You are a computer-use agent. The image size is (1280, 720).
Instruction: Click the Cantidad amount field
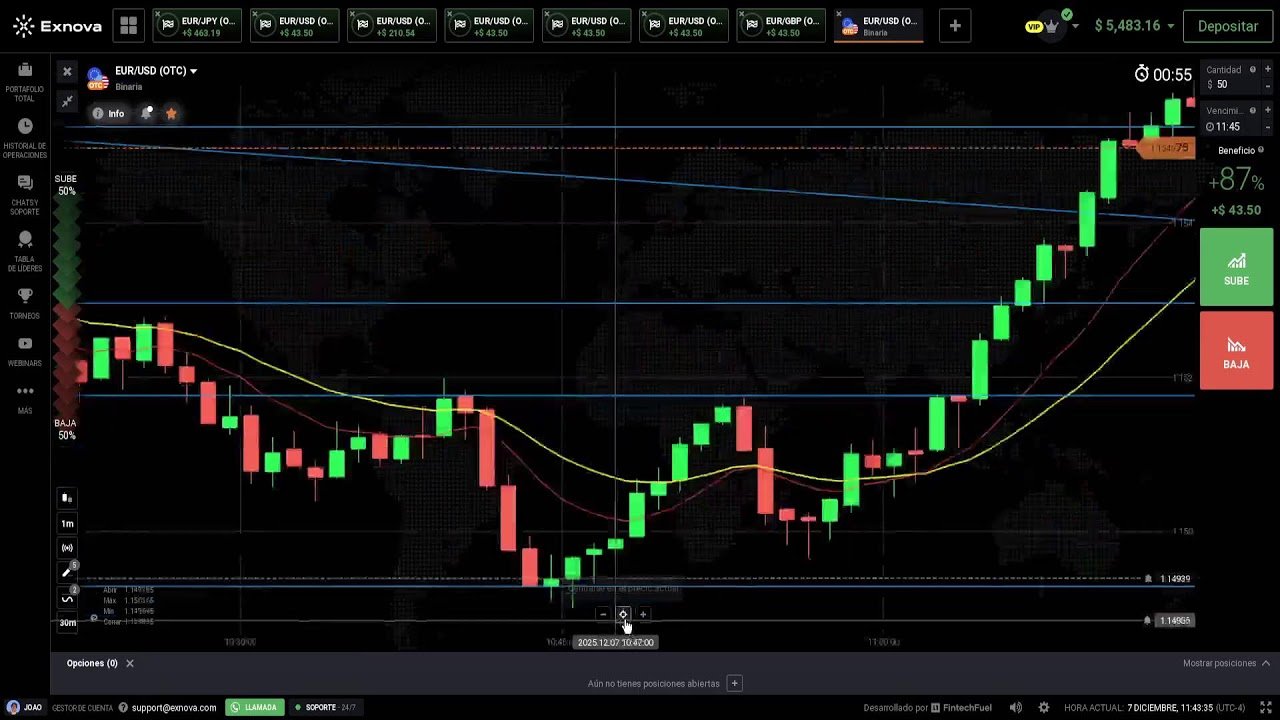(x=1222, y=84)
